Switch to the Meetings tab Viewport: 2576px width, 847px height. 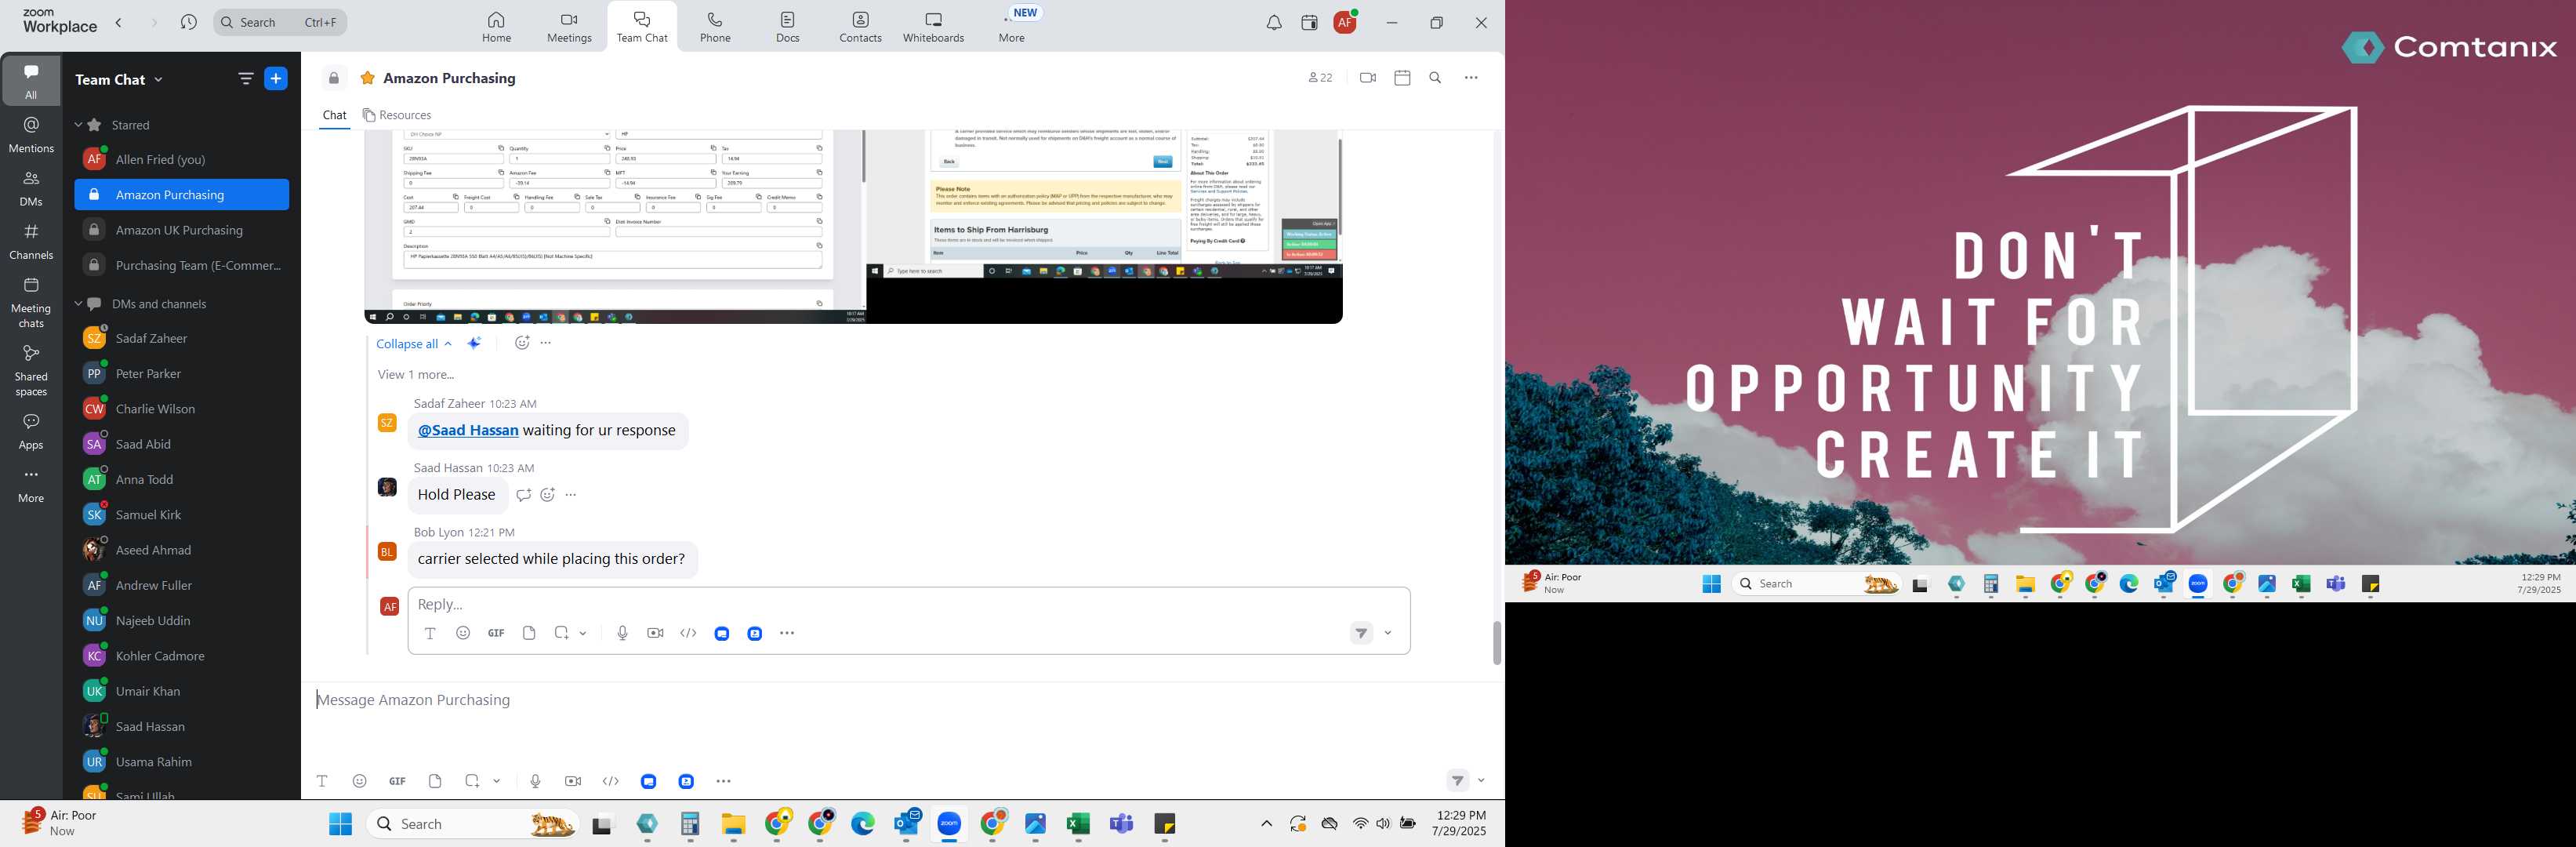[569, 27]
